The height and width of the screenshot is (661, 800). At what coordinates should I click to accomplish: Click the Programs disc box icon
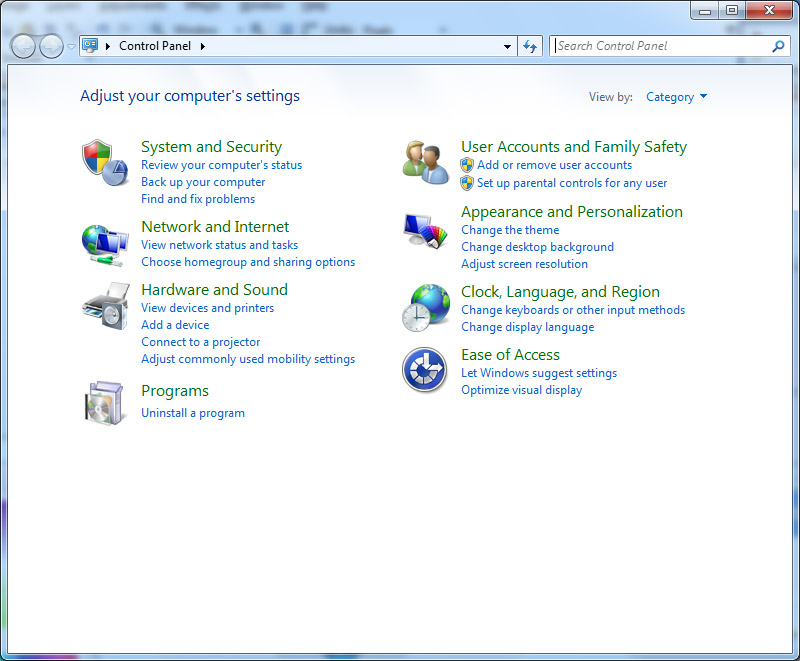[105, 402]
